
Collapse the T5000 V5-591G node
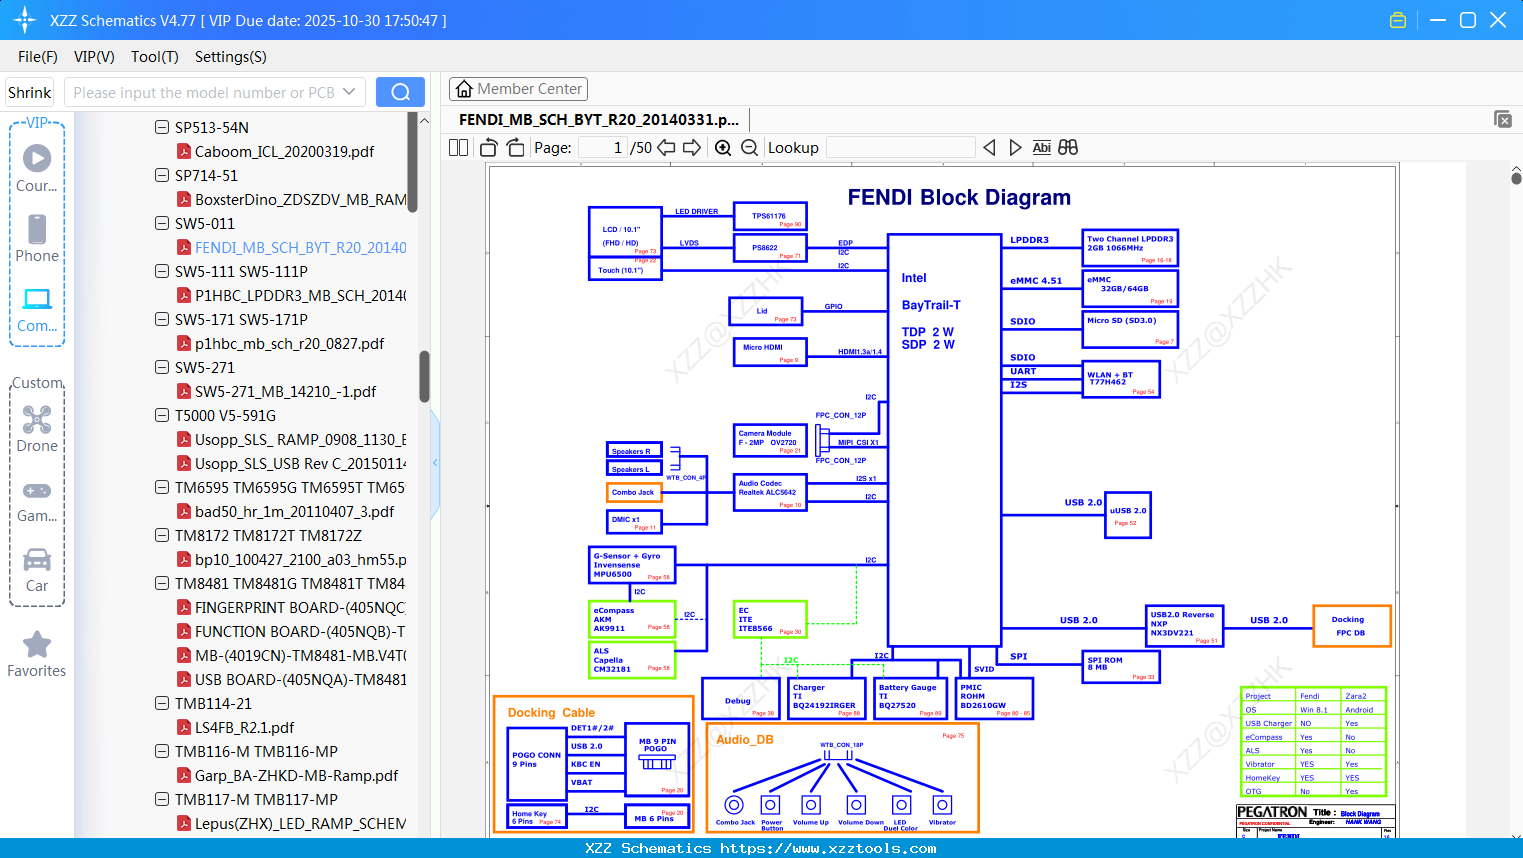click(162, 415)
